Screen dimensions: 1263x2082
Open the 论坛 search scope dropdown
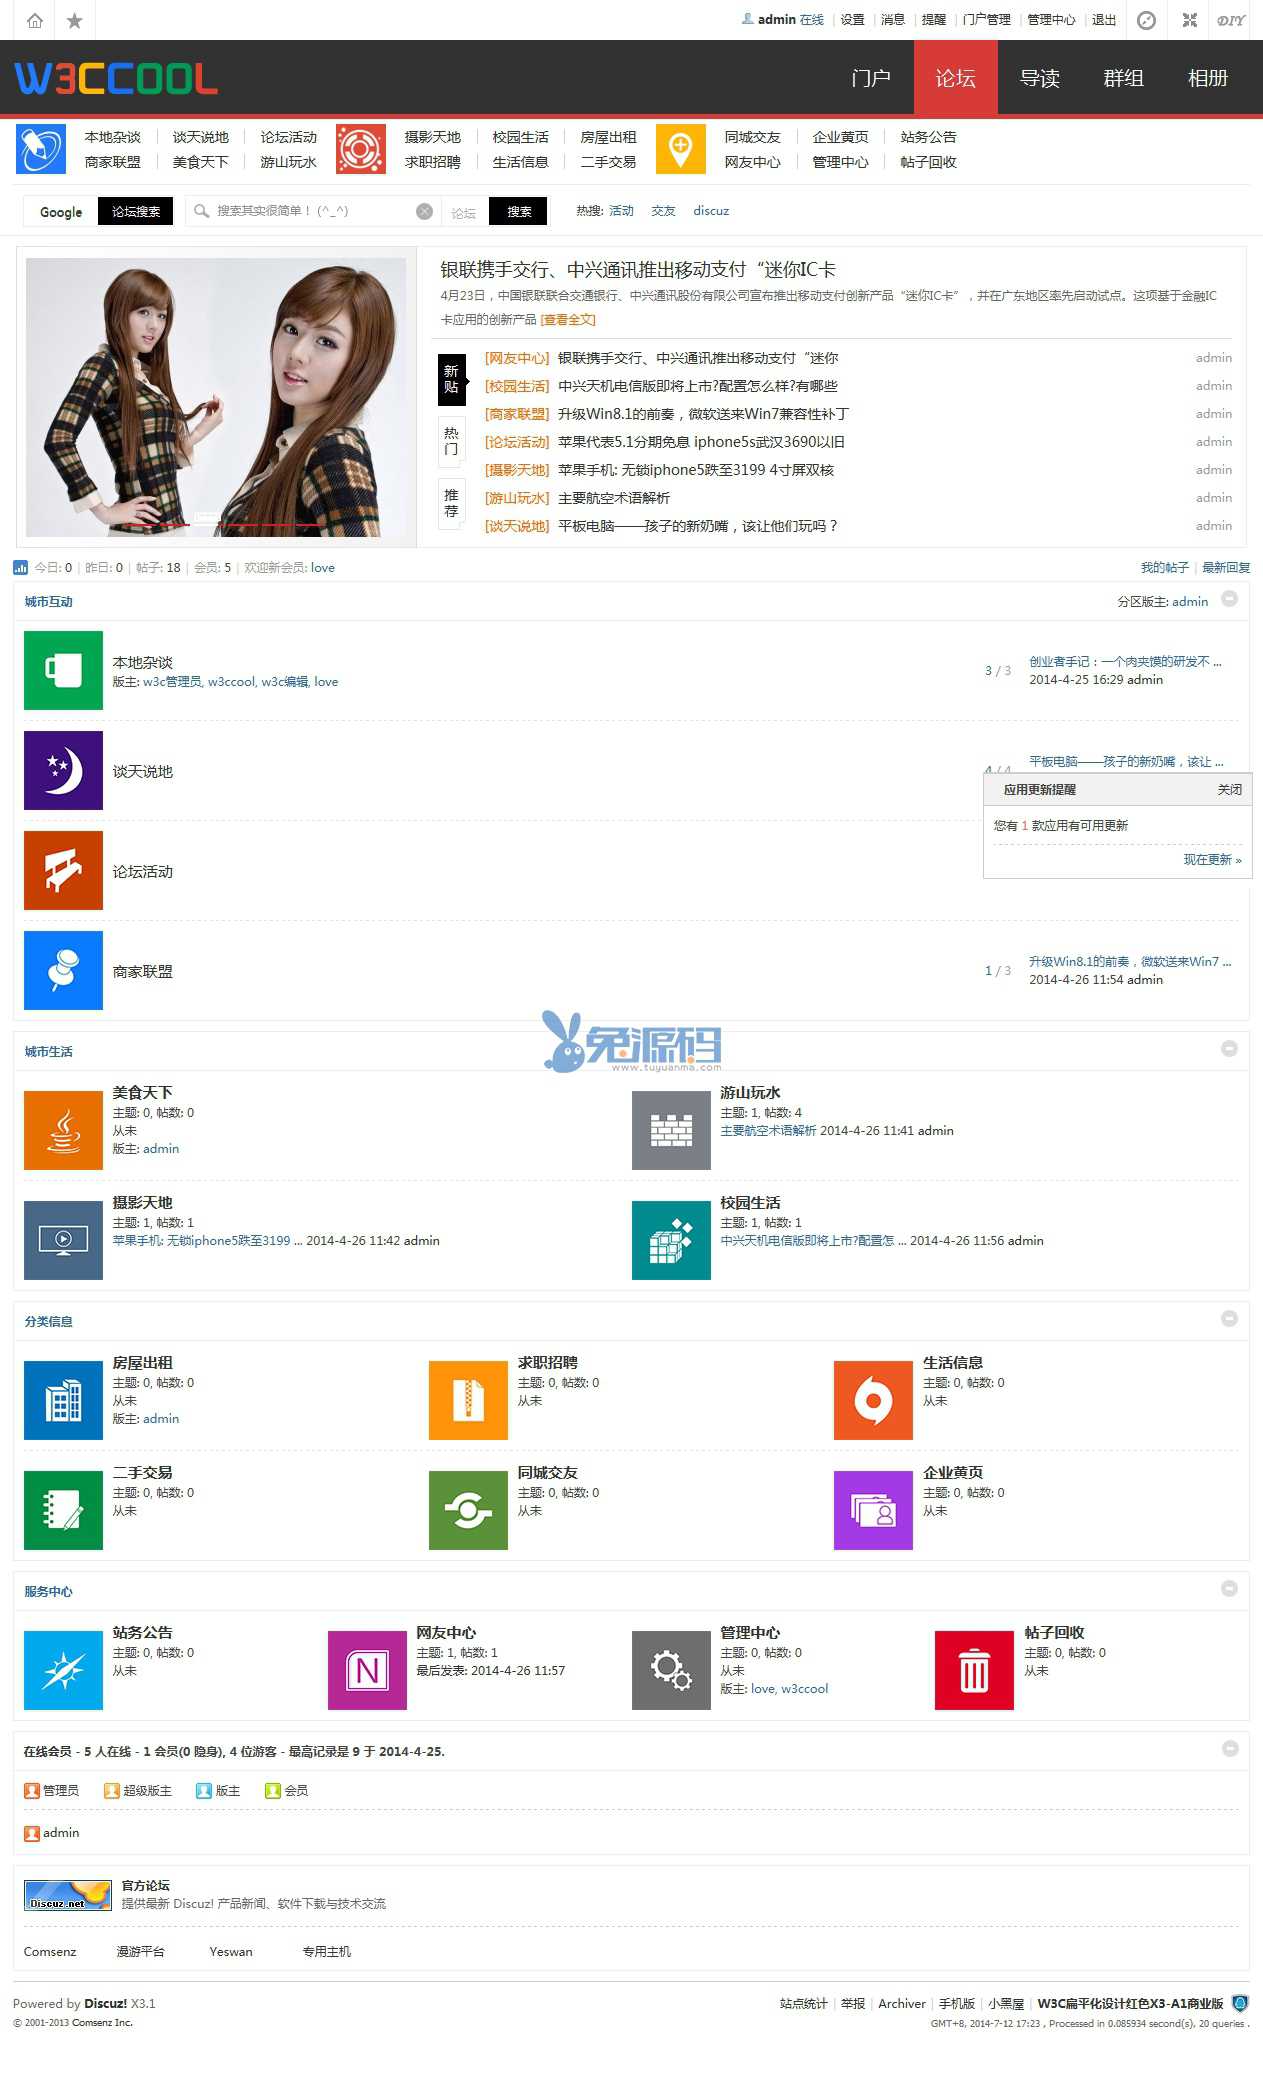tap(464, 212)
